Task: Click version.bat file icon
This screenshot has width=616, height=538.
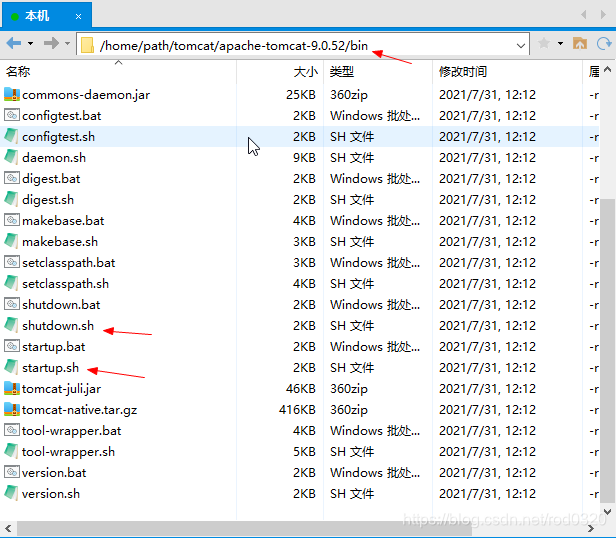Action: point(12,472)
